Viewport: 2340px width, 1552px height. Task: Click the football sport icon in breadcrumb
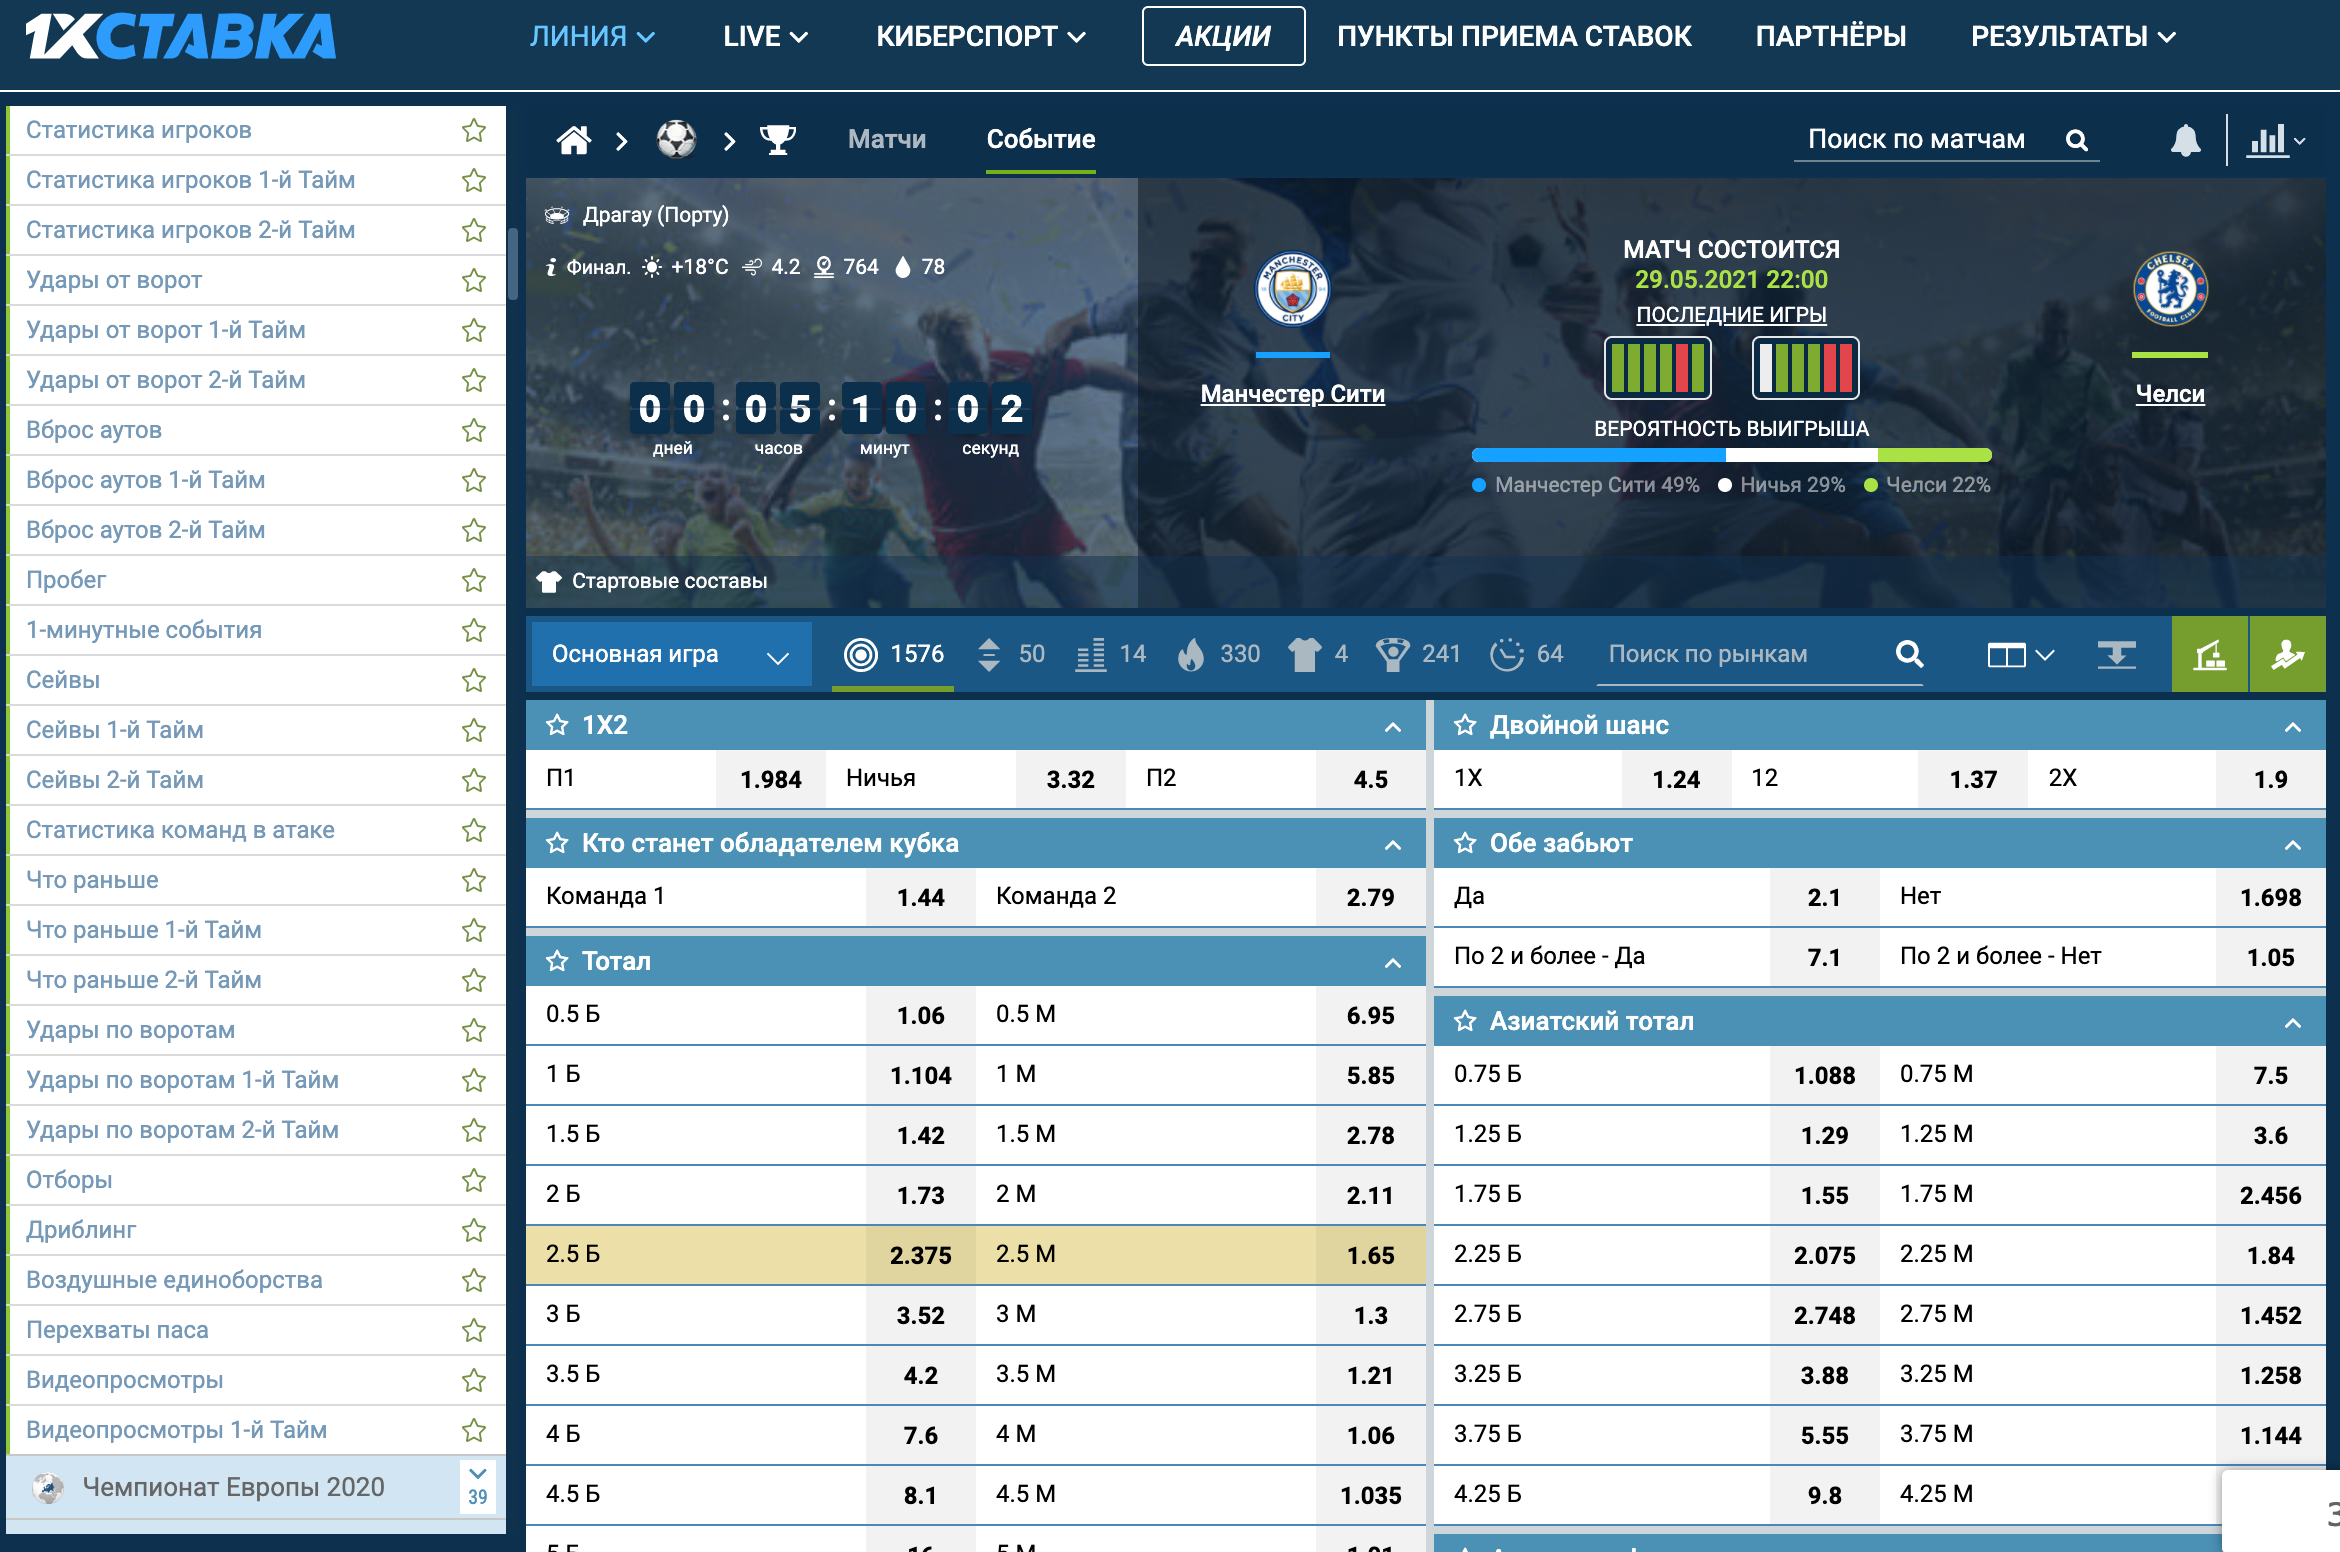(676, 140)
